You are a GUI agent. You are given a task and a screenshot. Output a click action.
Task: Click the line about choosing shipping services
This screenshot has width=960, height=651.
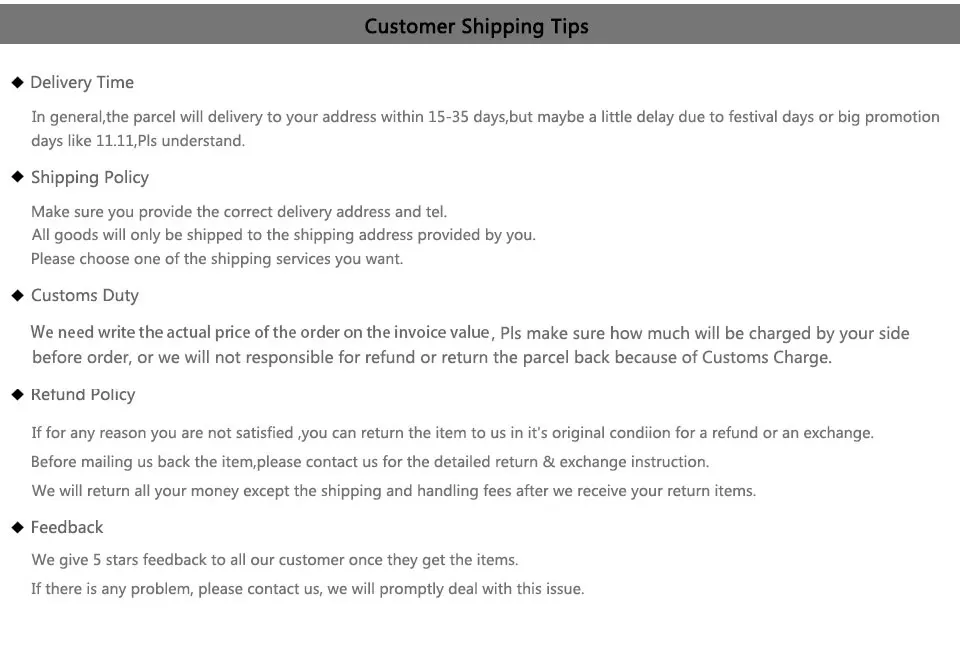217,259
